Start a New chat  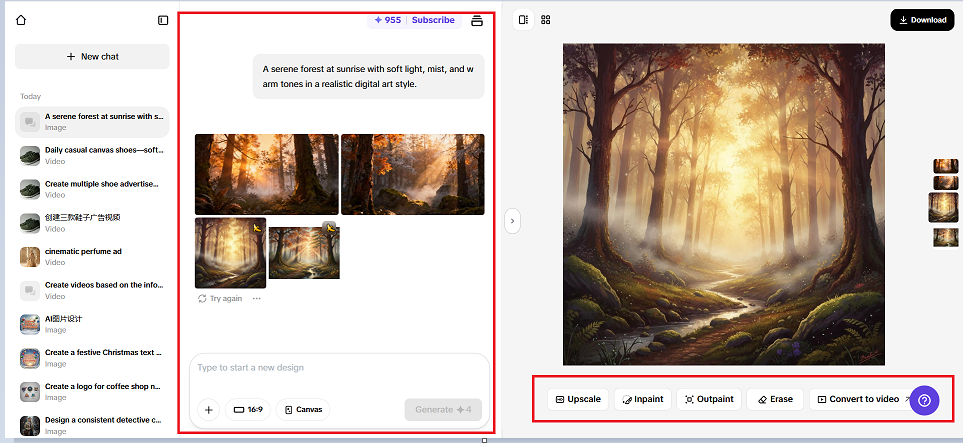(x=92, y=57)
